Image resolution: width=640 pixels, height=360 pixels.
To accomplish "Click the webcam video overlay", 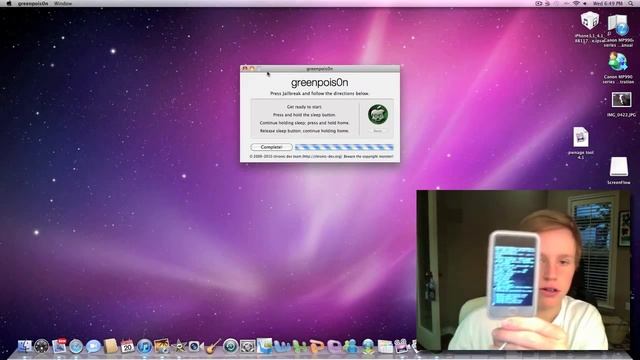I will click(524, 270).
